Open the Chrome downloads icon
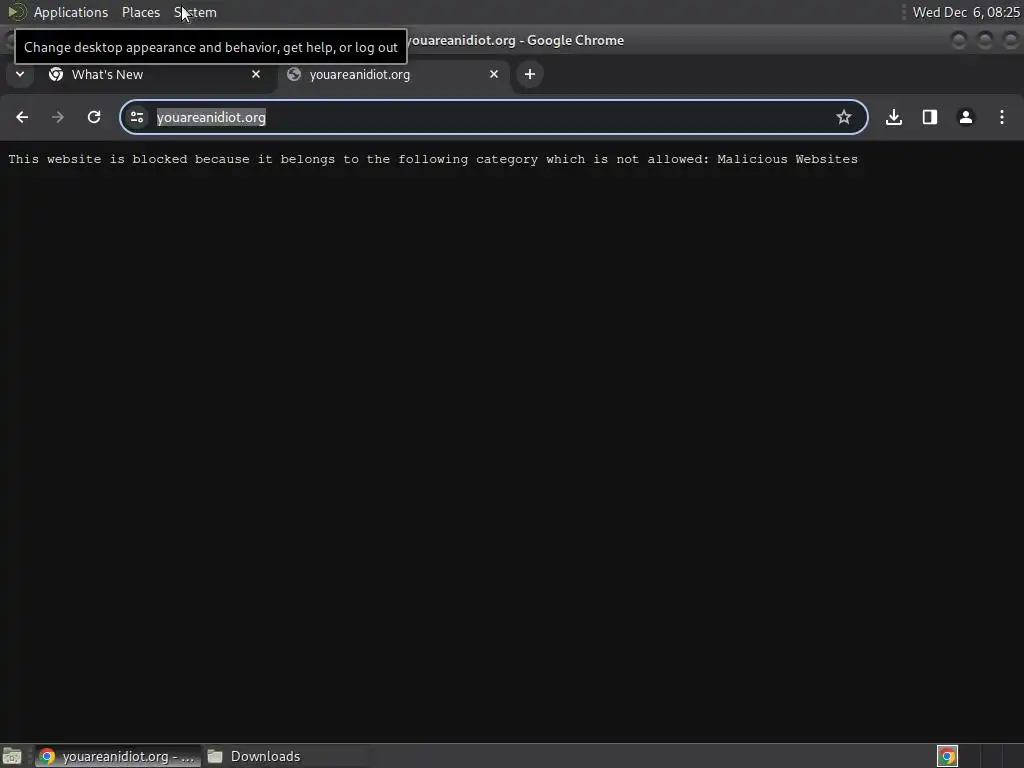Screen dimensions: 1024x768 click(894, 117)
